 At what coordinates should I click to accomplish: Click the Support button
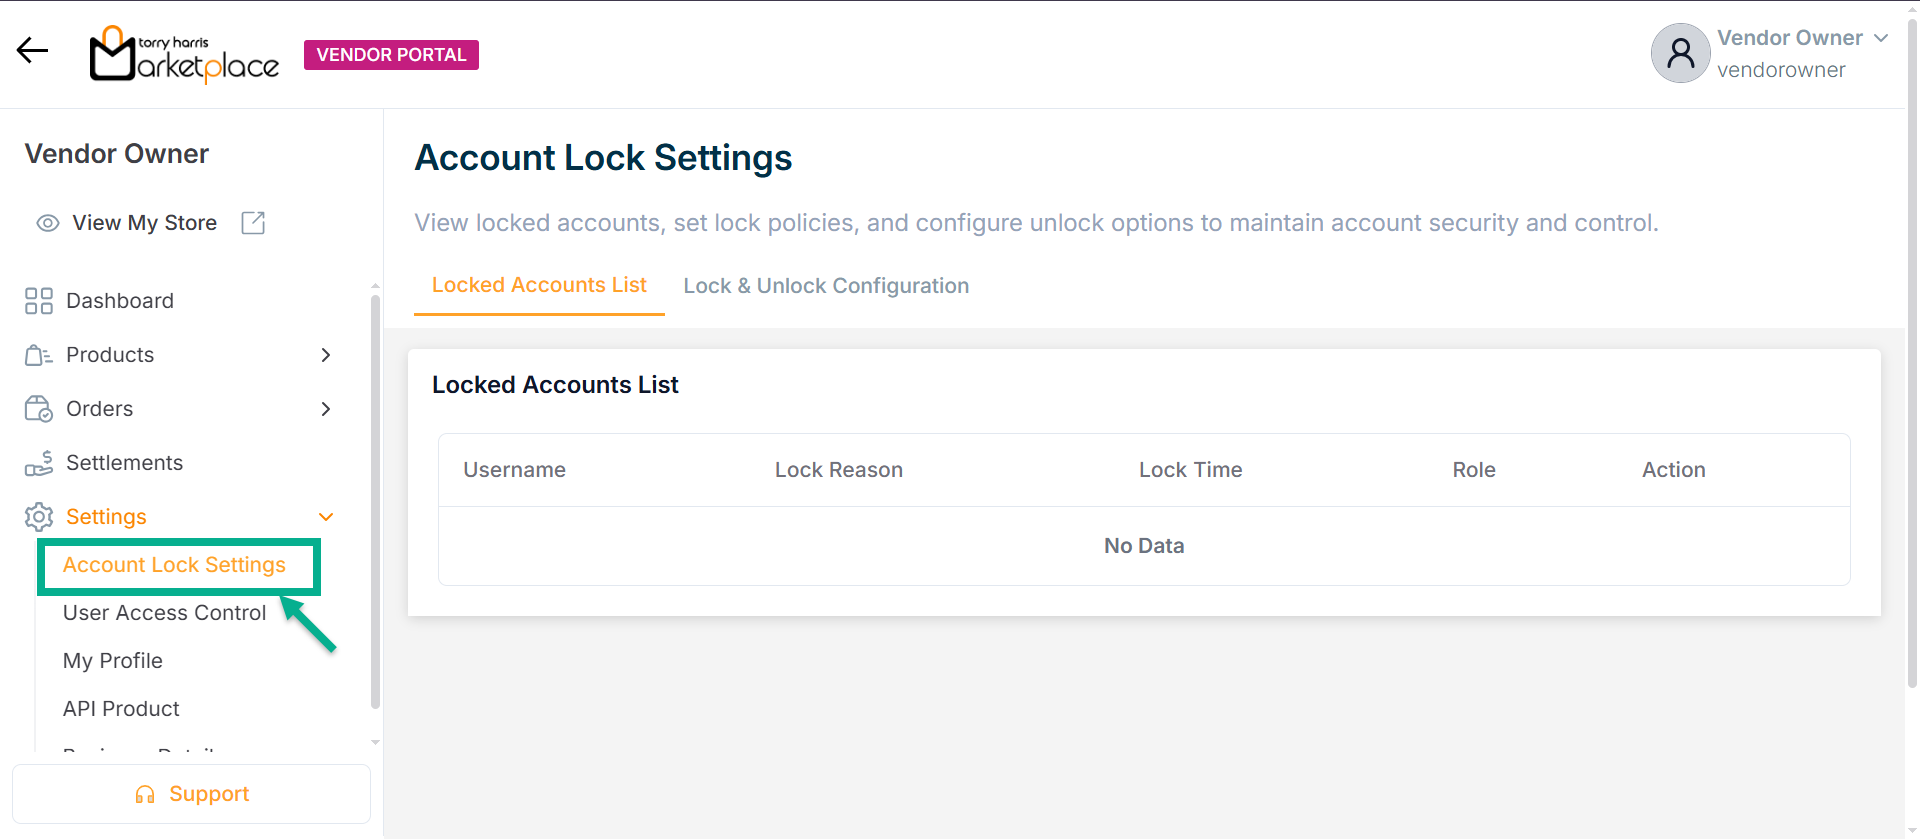(x=191, y=794)
